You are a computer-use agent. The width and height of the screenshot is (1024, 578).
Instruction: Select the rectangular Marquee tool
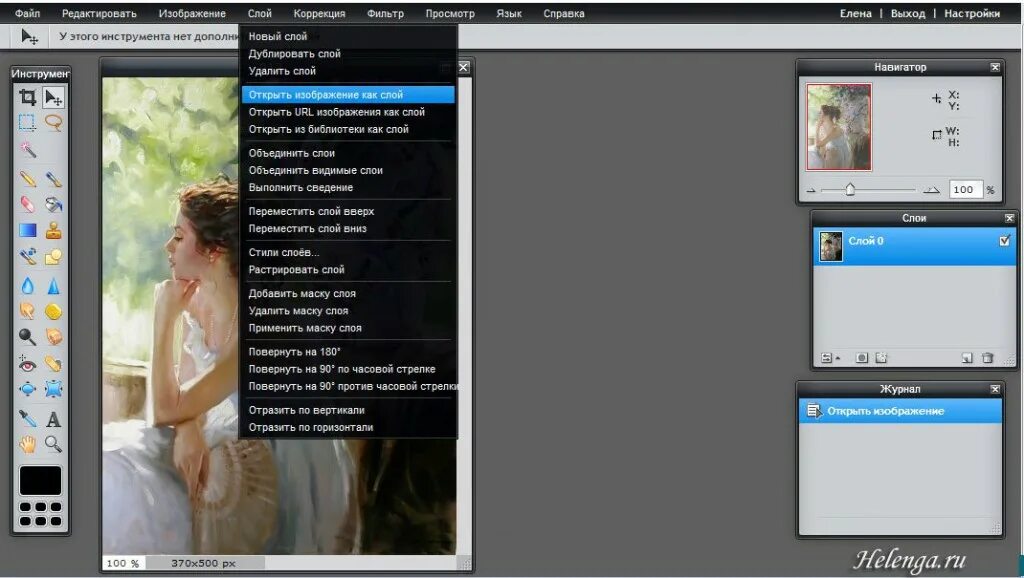27,123
